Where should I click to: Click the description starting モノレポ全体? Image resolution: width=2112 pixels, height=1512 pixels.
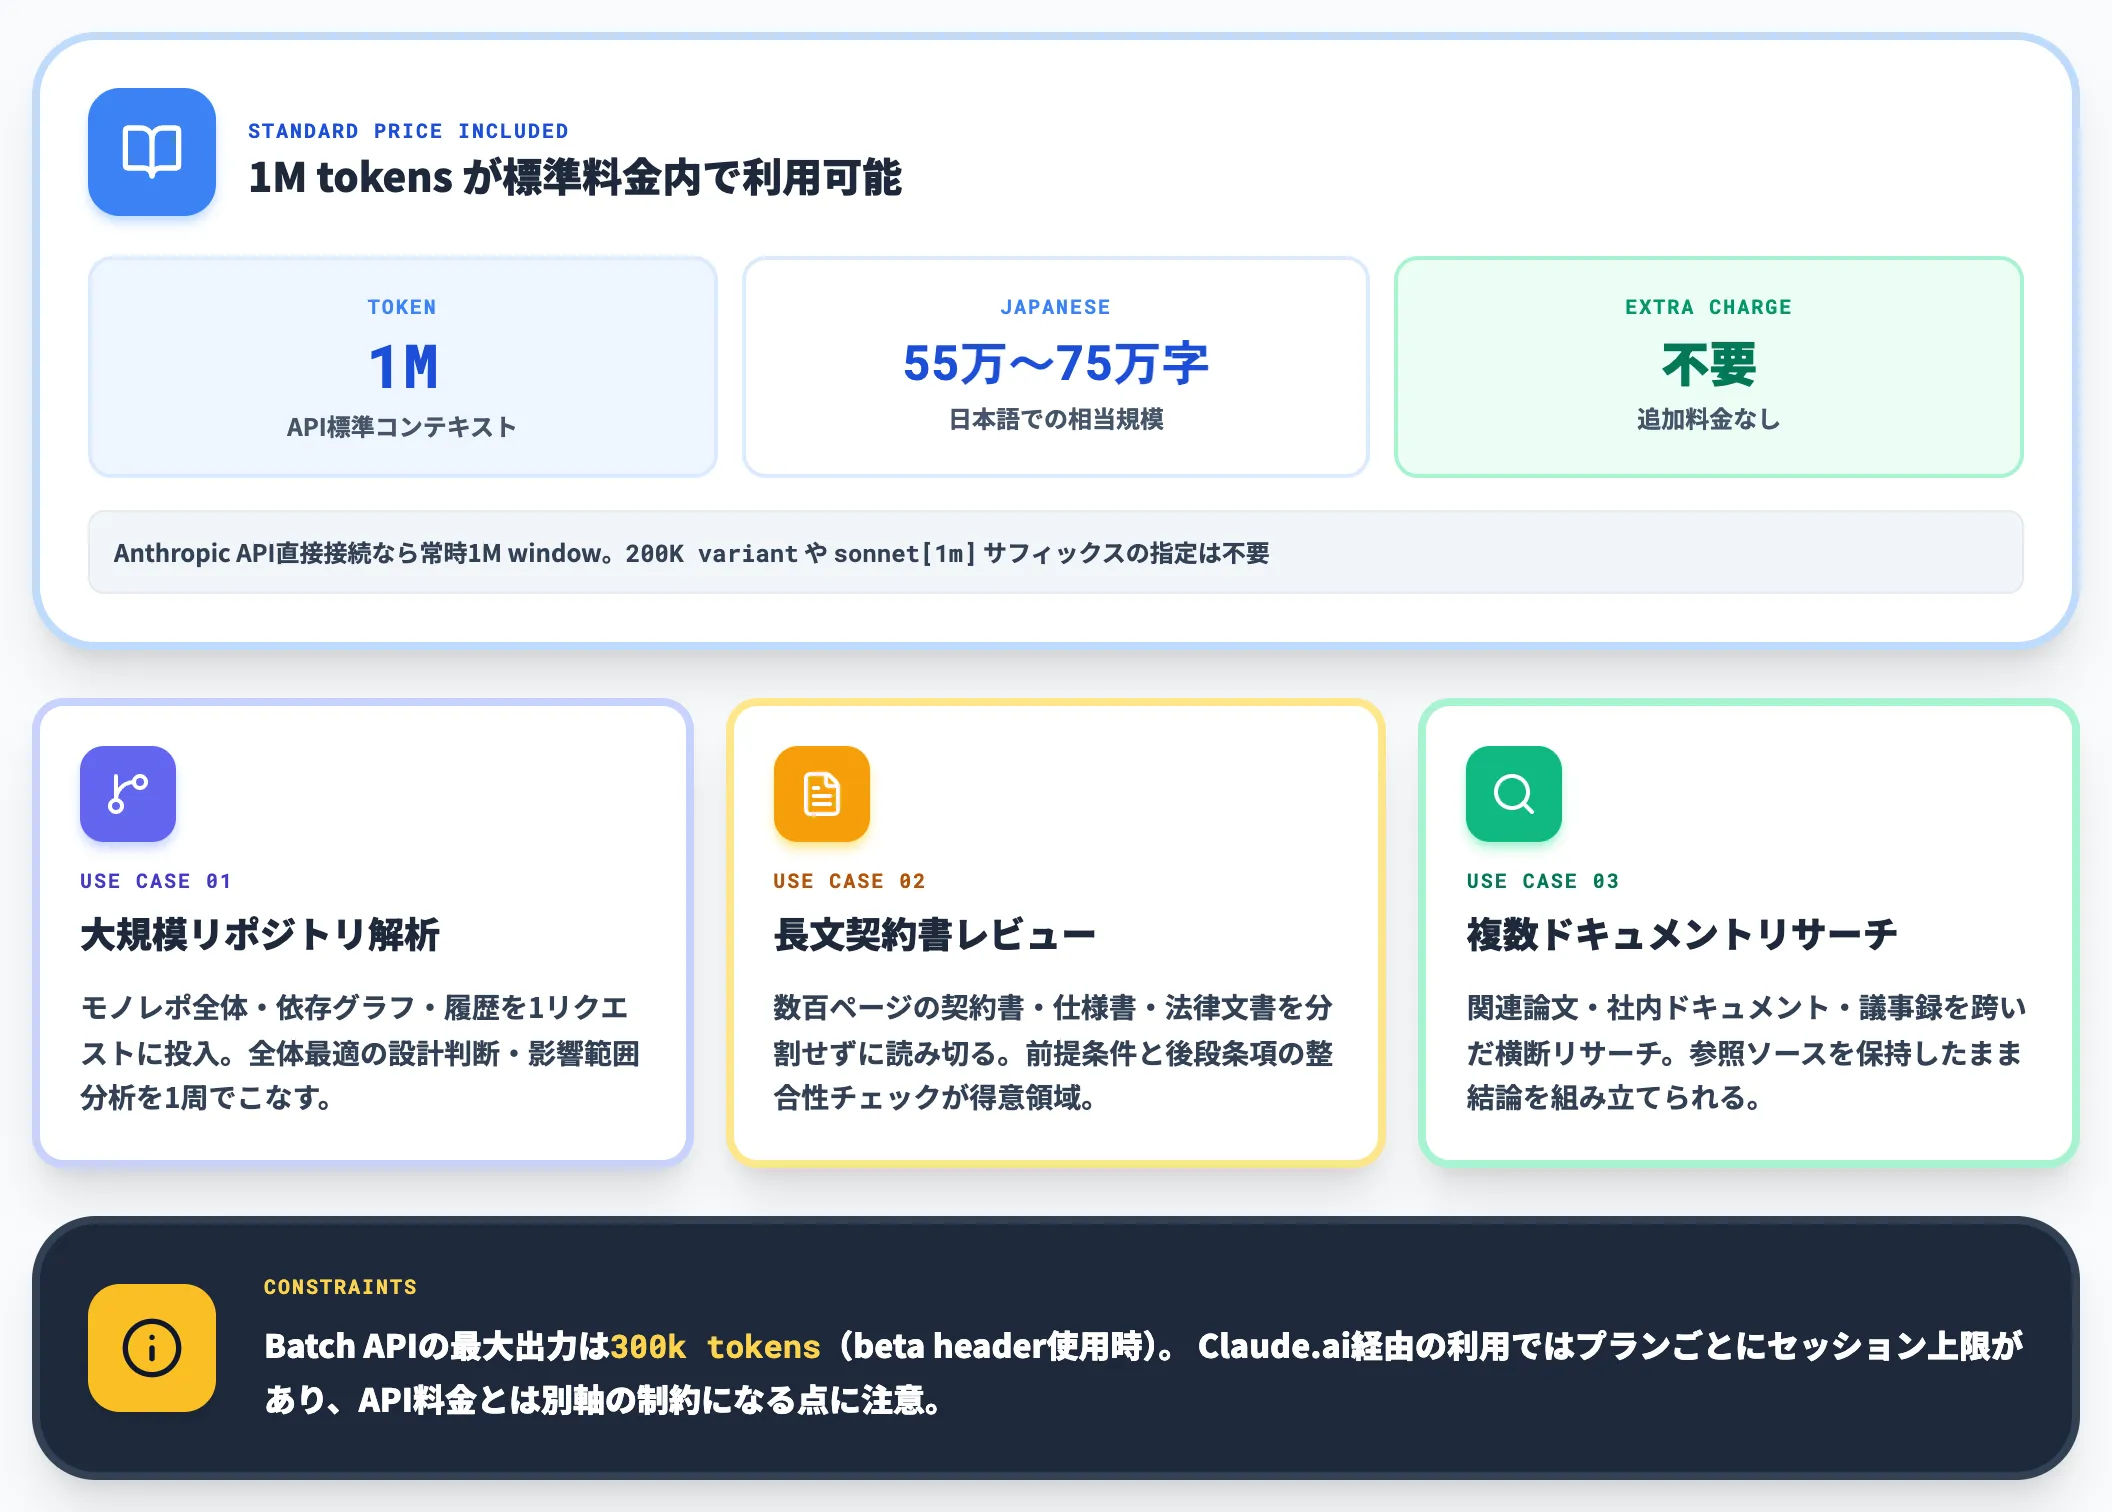(x=360, y=1052)
